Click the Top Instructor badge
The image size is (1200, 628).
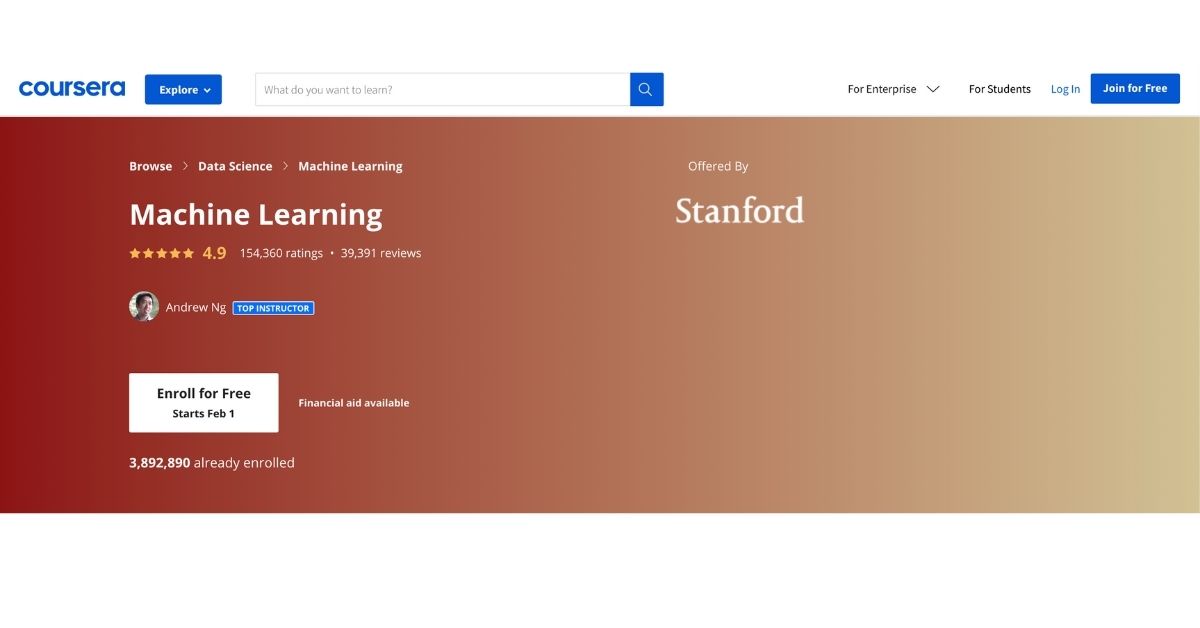pyautogui.click(x=273, y=308)
